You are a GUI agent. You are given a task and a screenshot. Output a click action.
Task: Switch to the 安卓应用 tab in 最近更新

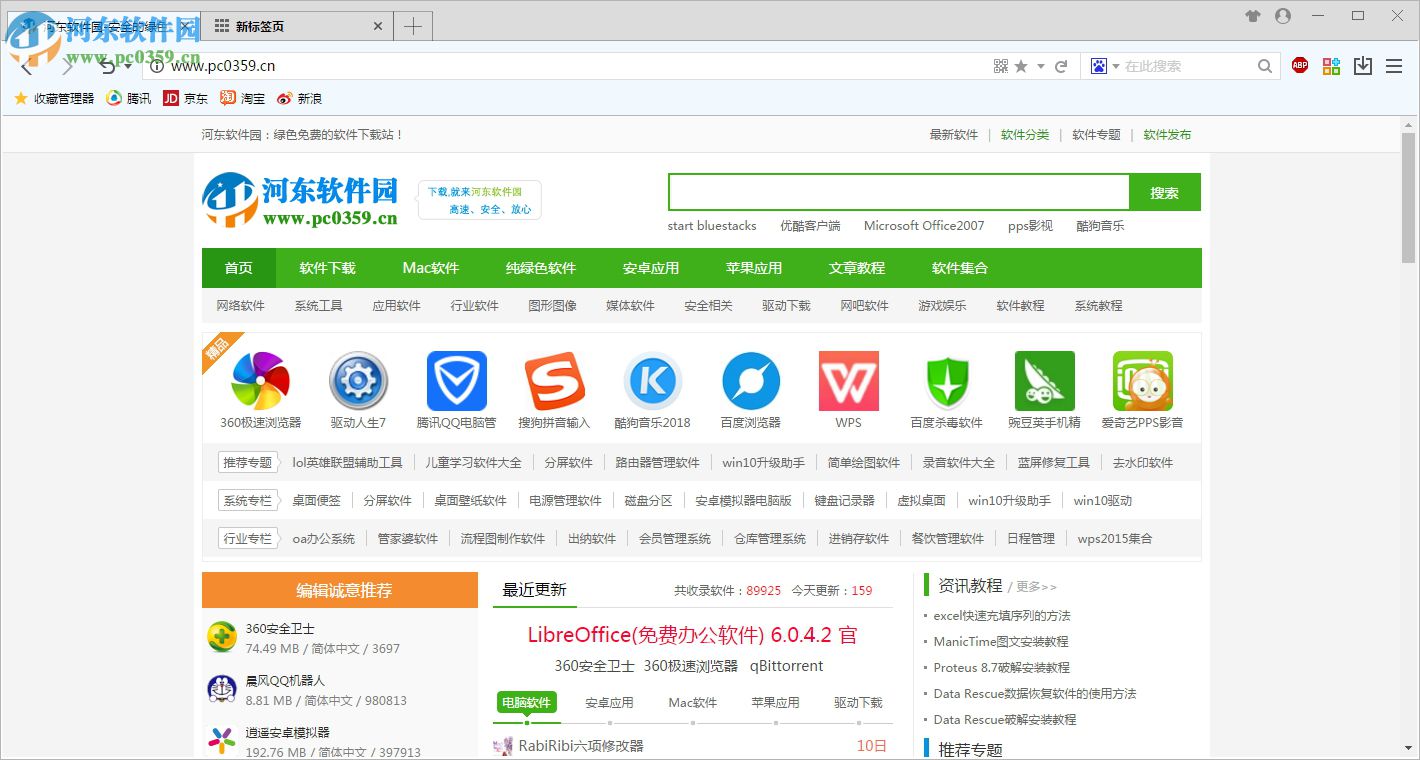tap(609, 702)
